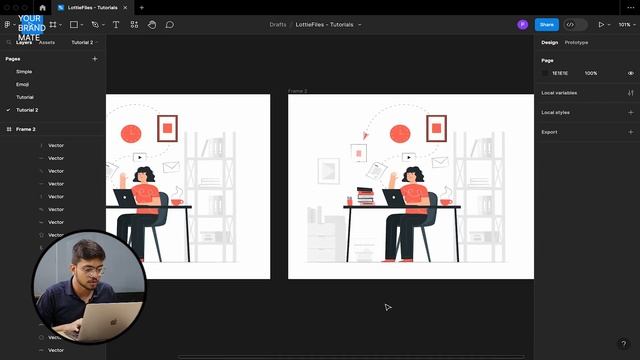Open the Frame tool dropdown arrow
This screenshot has width=640, height=360.
[60, 25]
